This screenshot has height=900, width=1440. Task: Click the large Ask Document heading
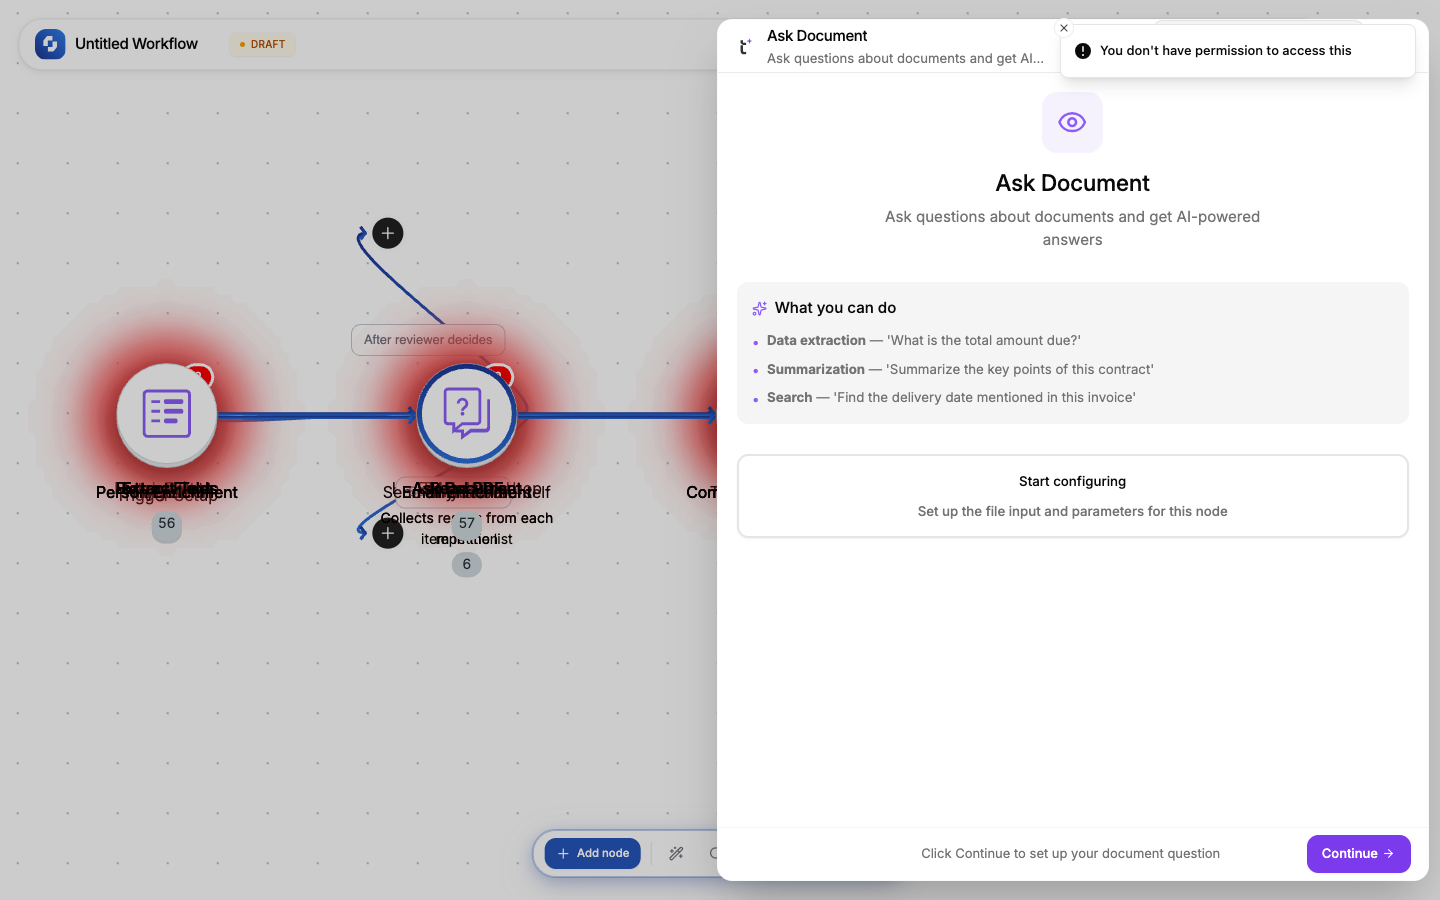[x=1072, y=183]
